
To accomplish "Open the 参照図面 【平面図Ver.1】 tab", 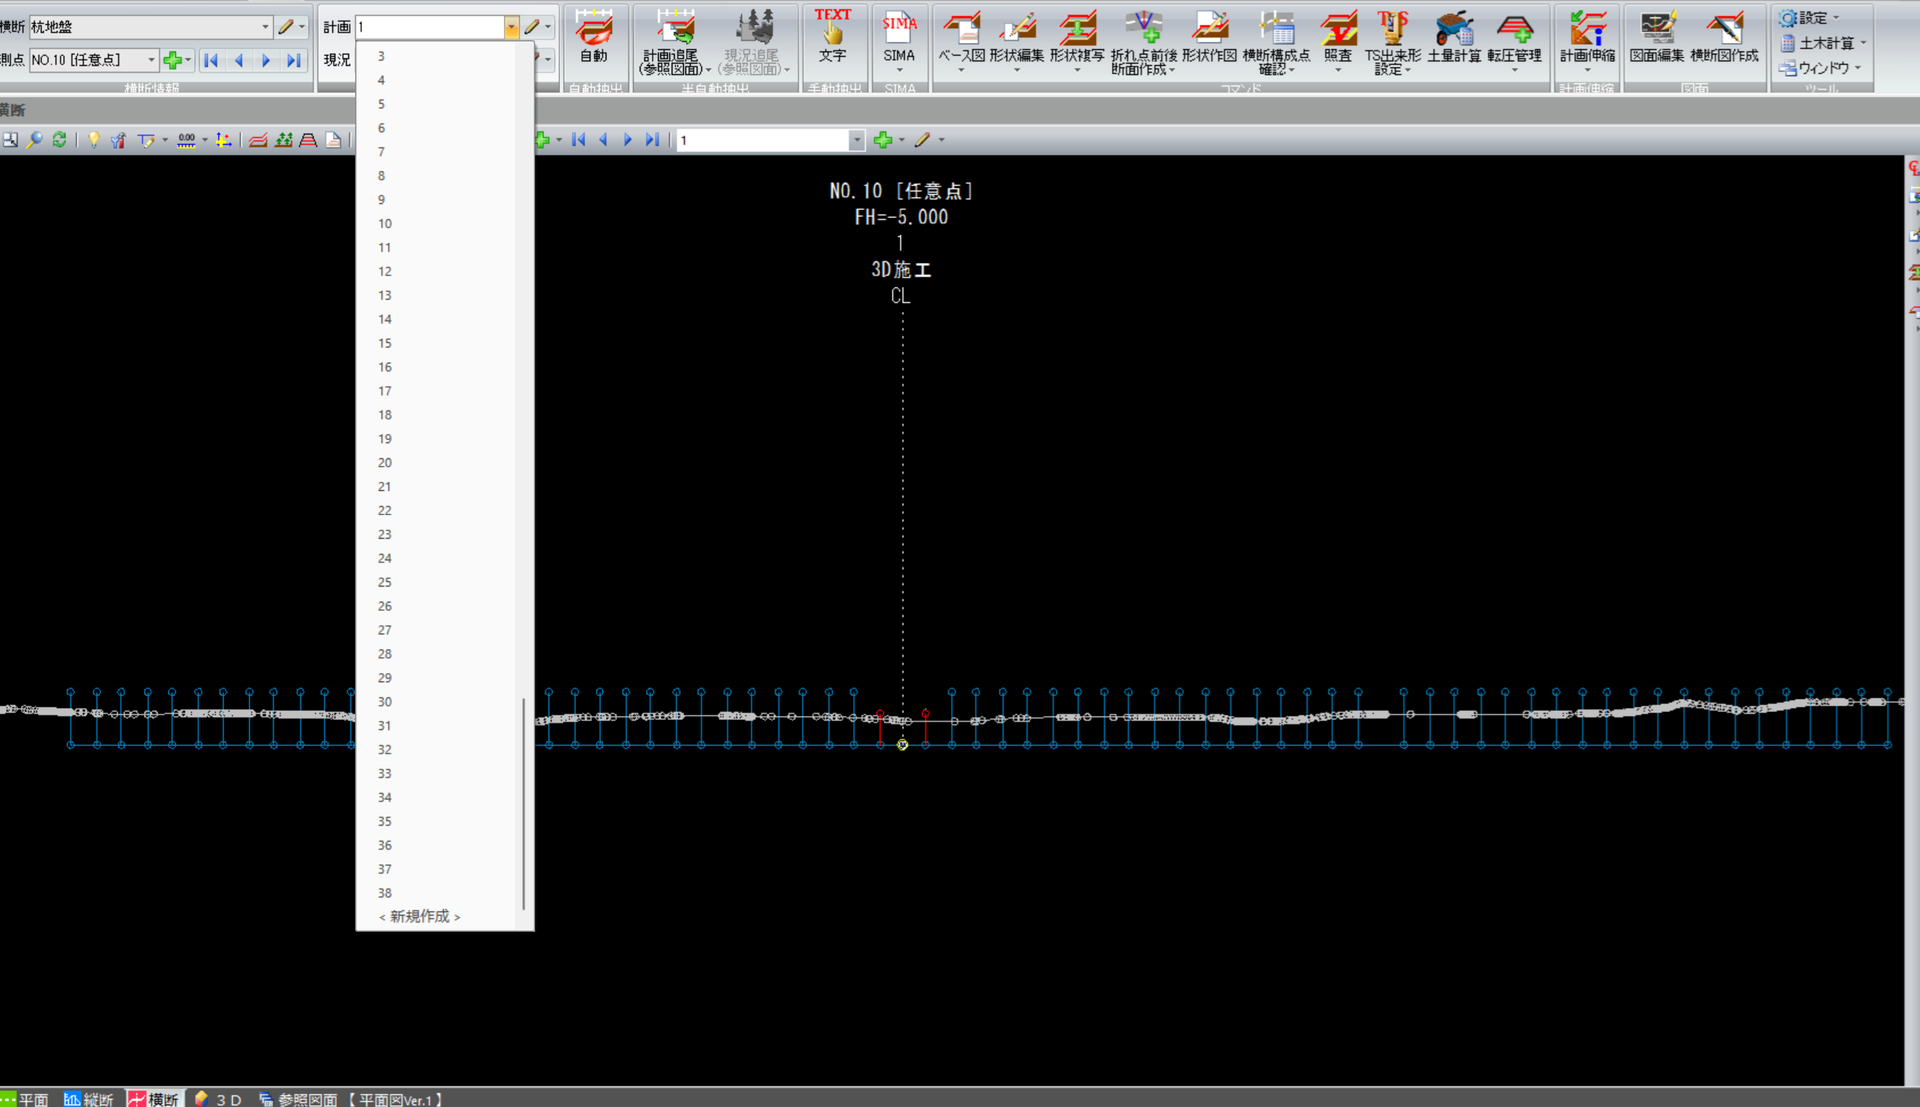I will pos(351,1099).
